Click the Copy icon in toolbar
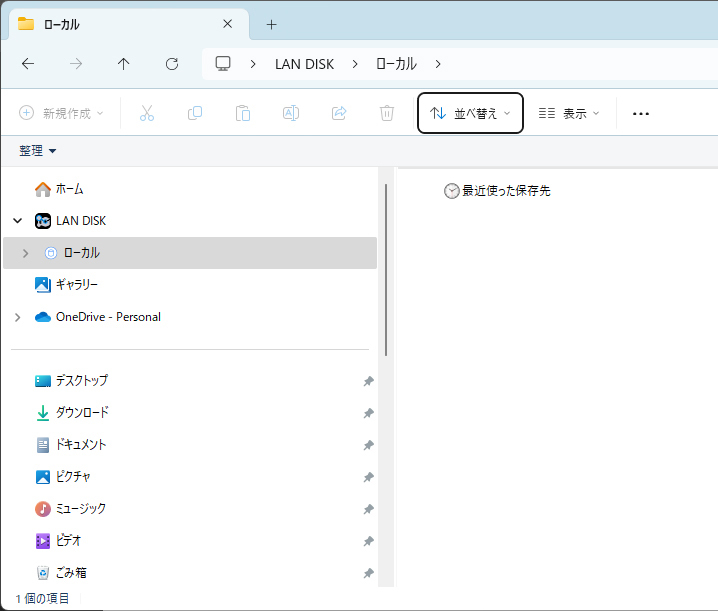Image resolution: width=718 pixels, height=611 pixels. (x=195, y=114)
